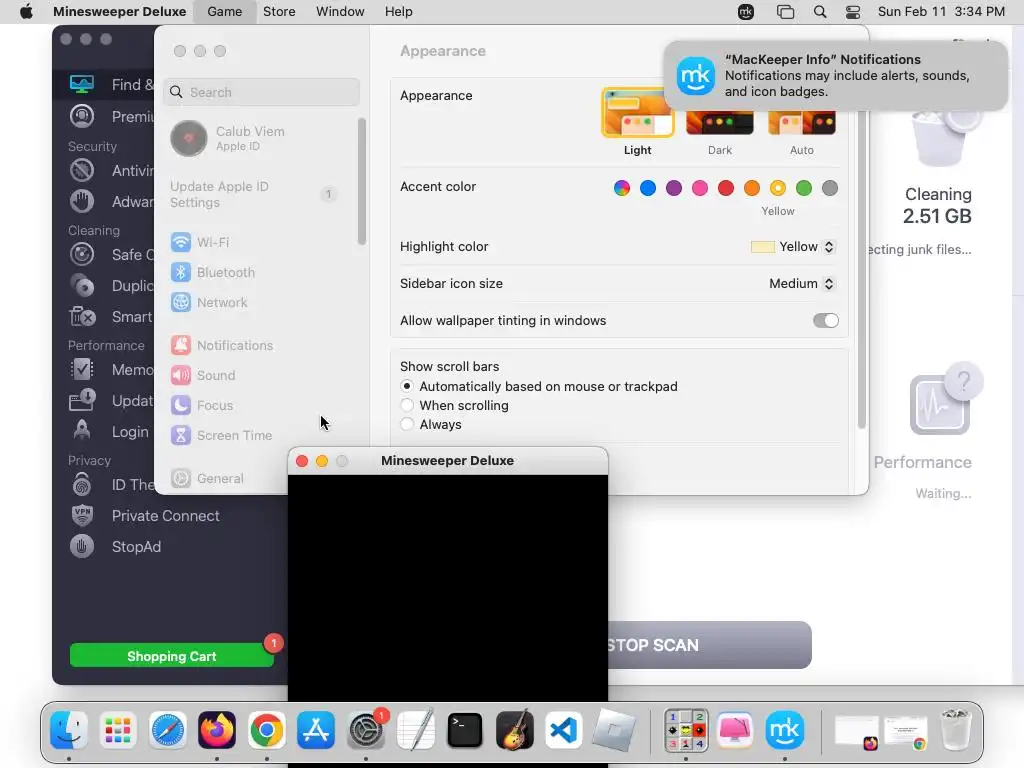Open the Highlight color Yellow dropdown

click(x=792, y=247)
